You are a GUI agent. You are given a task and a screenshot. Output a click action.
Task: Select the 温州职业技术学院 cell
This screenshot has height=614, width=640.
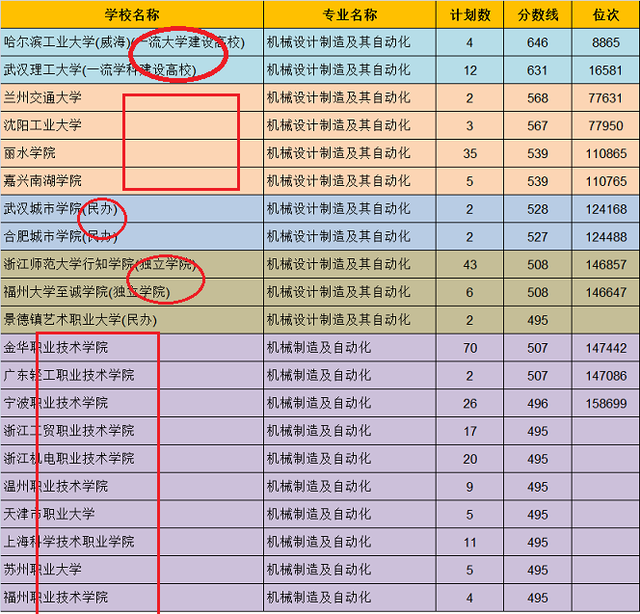click(132, 487)
